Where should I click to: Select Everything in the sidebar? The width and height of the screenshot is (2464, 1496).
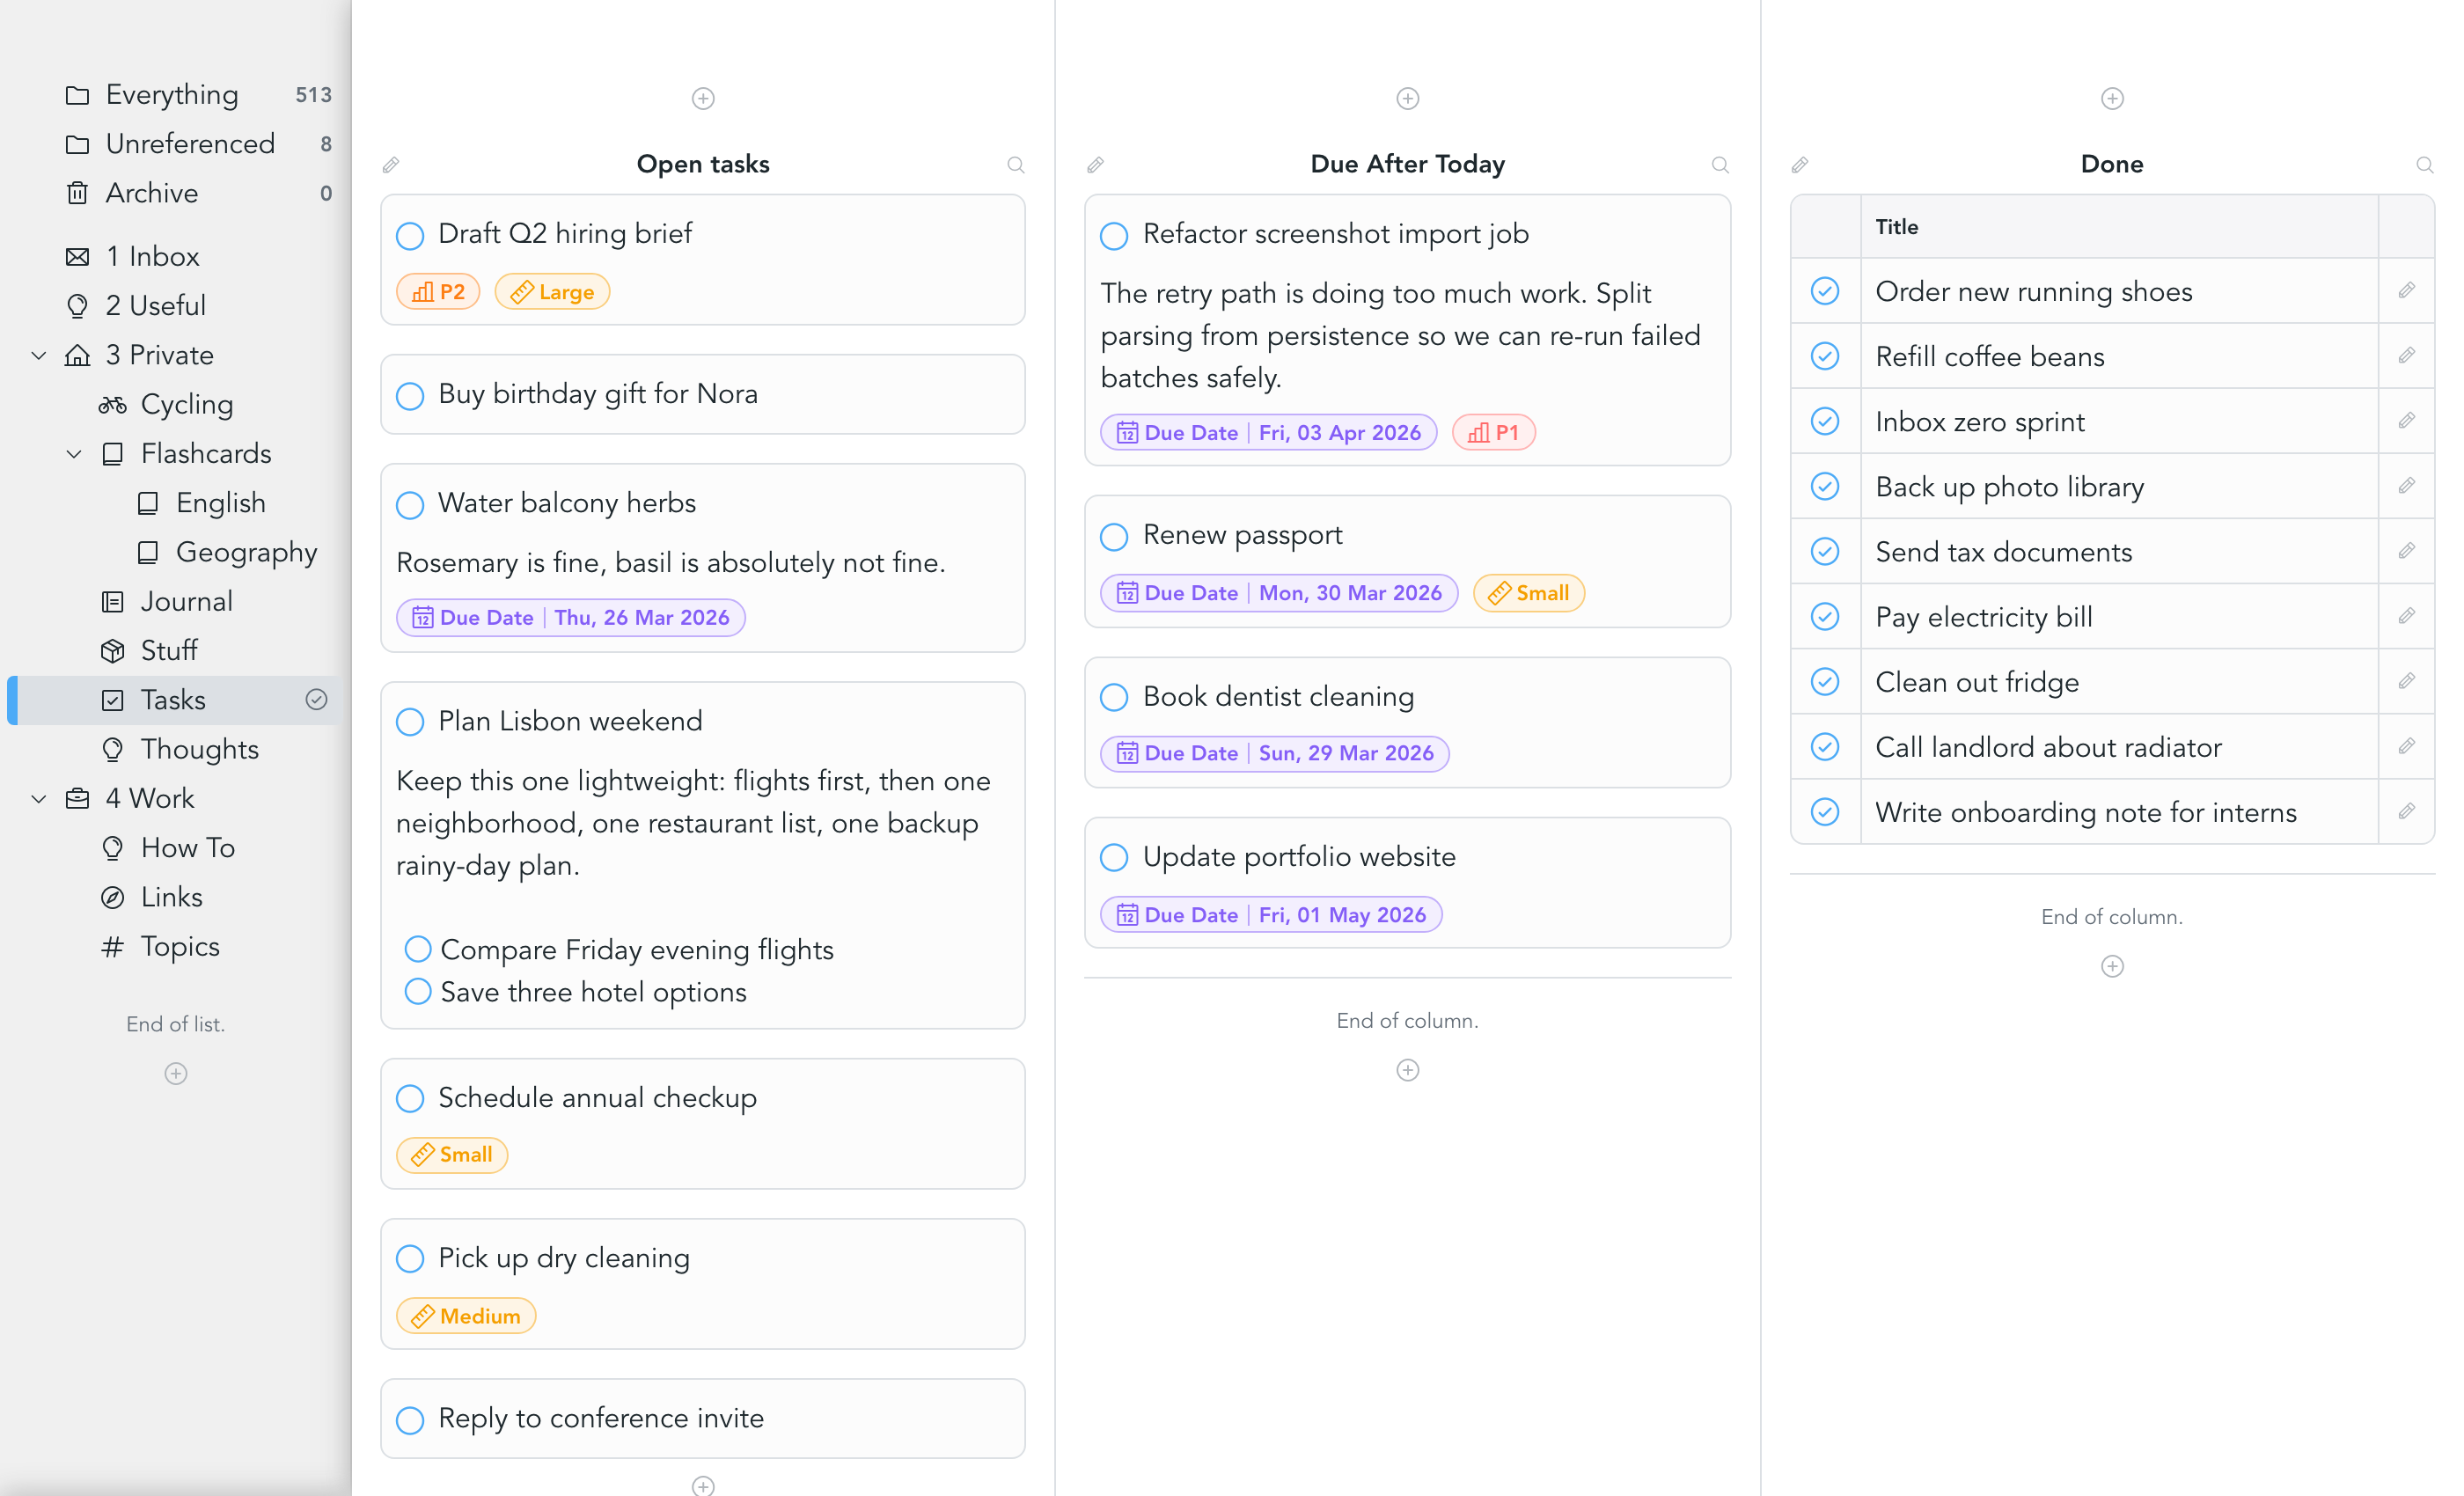click(171, 94)
